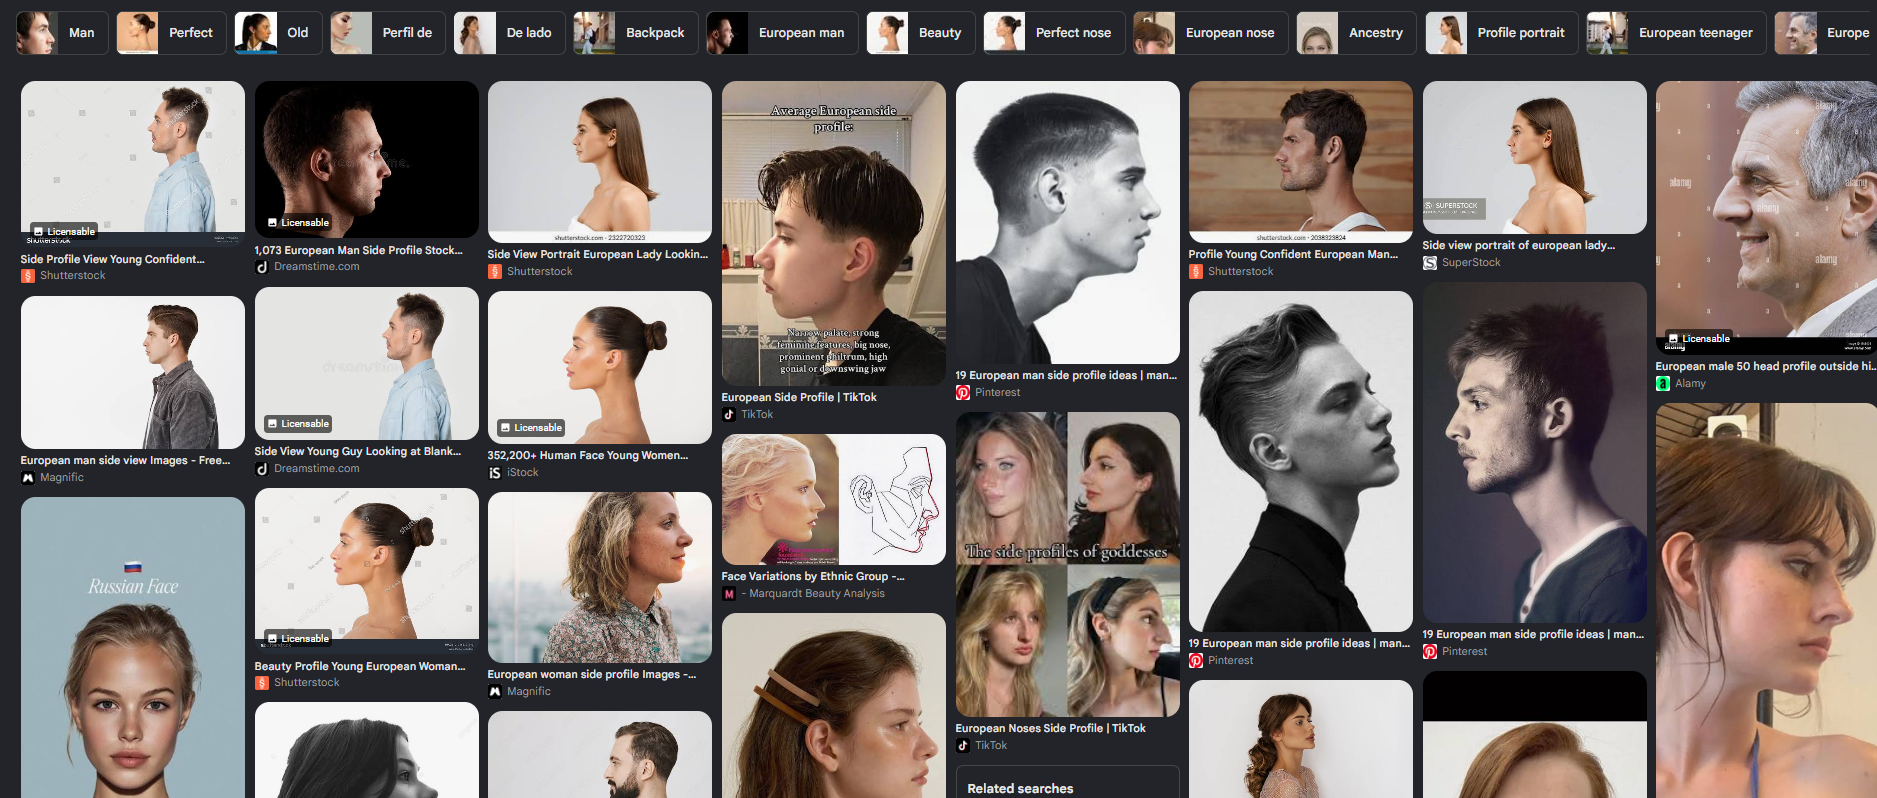Viewport: 1877px width, 798px height.
Task: Click the SuperStock icon below european lady portrait
Action: pyautogui.click(x=1430, y=263)
